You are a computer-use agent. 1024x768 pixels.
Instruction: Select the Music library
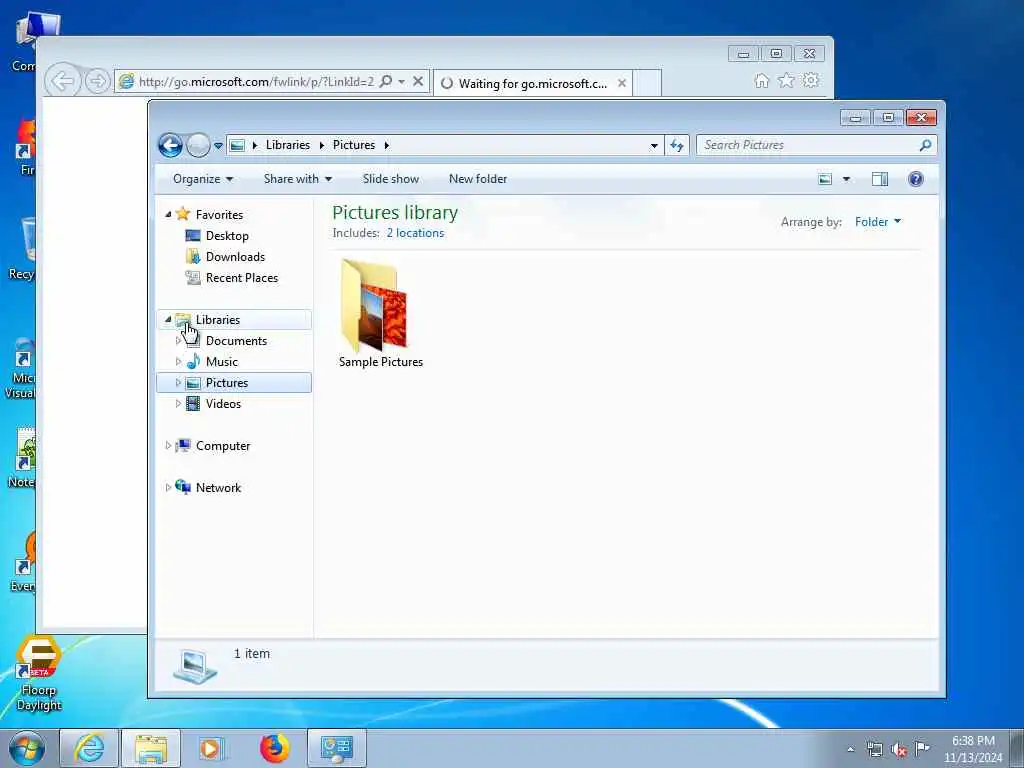click(x=221, y=361)
